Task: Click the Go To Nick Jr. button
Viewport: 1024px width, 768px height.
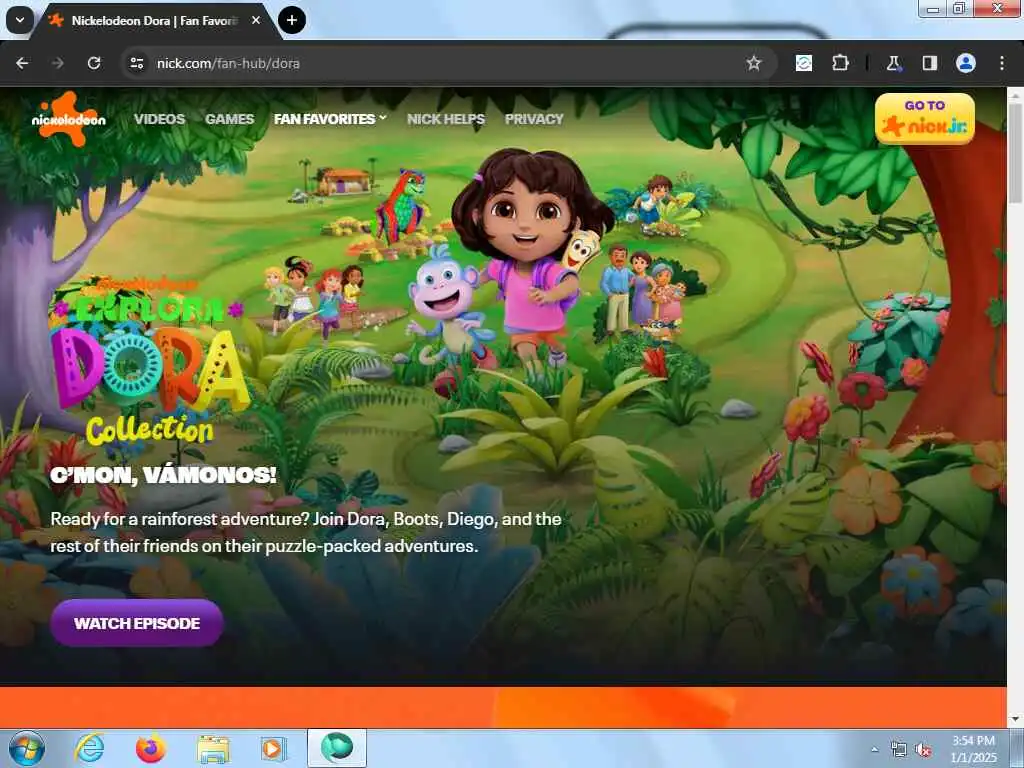Action: 925,119
